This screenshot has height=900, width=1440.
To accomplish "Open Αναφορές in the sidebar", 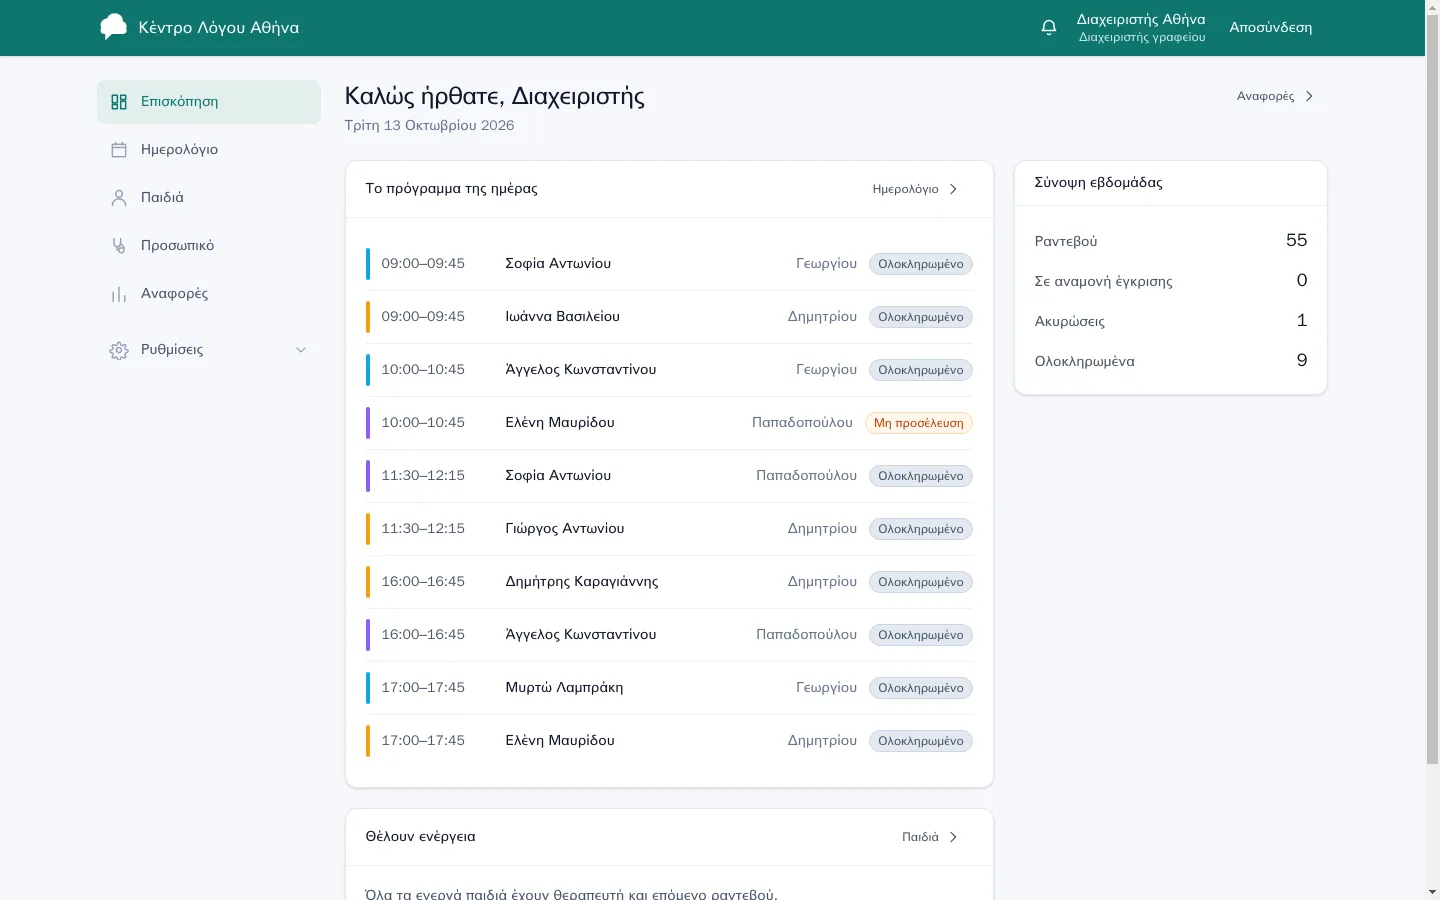I will coord(209,294).
